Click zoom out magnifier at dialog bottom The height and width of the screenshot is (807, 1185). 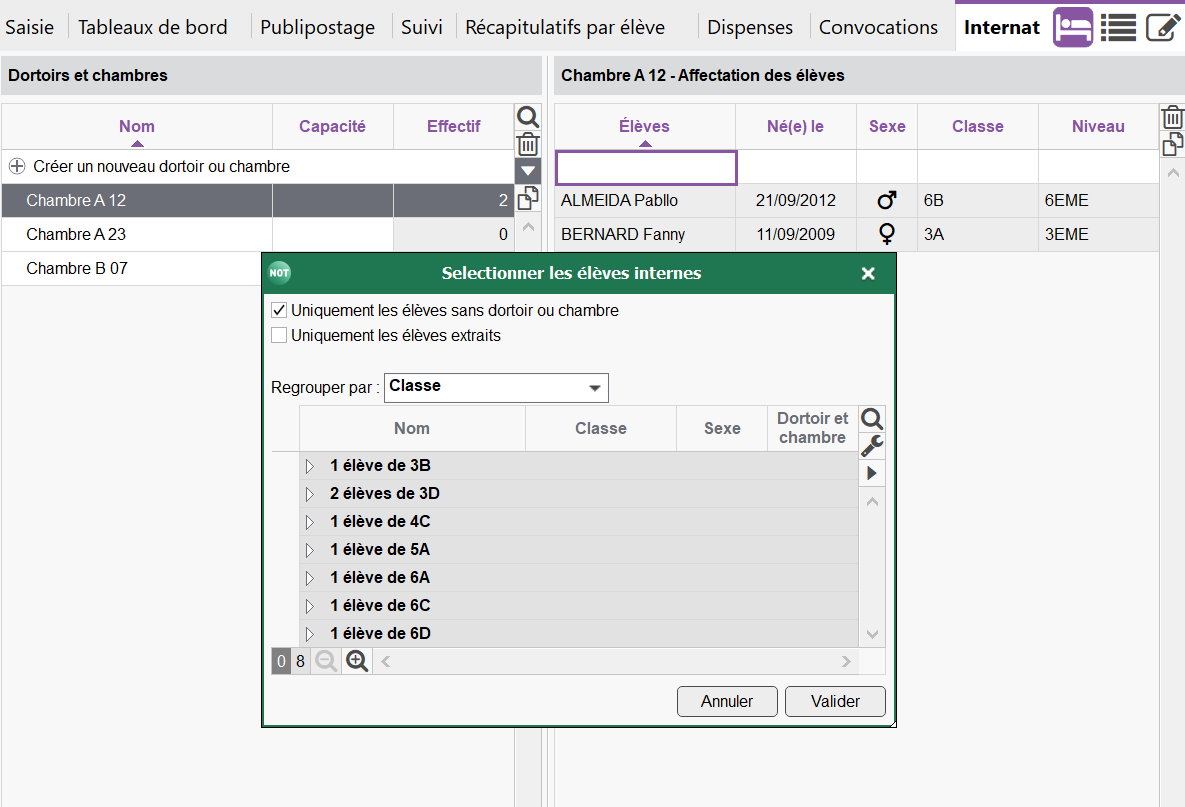pyautogui.click(x=326, y=661)
